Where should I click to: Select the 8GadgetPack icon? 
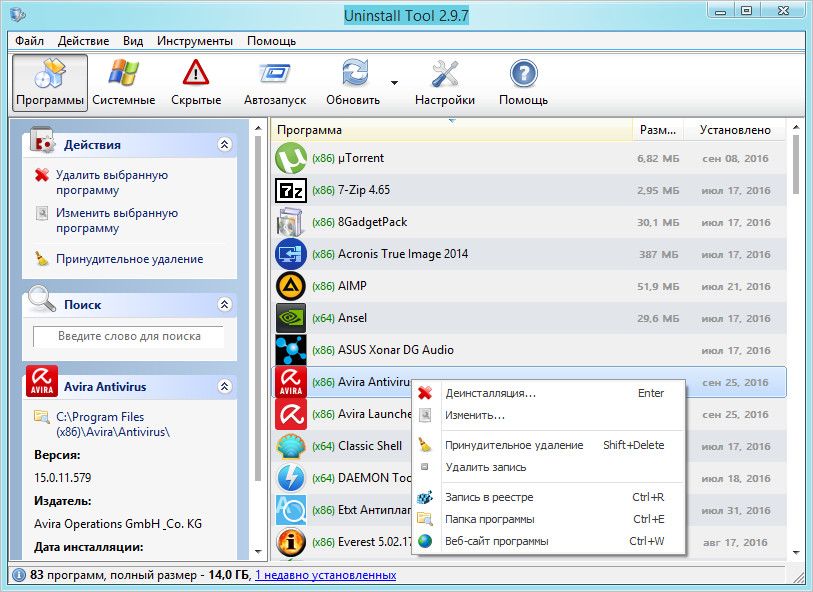(x=290, y=222)
